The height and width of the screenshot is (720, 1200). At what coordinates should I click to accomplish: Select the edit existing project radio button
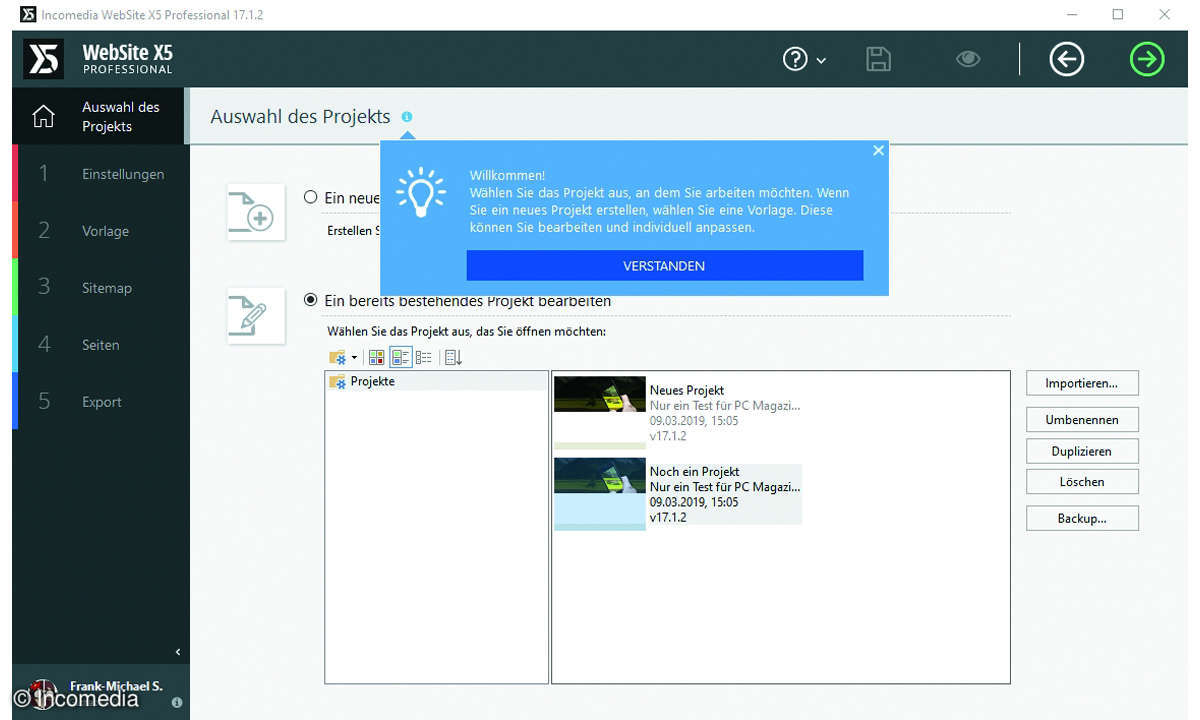tap(310, 300)
